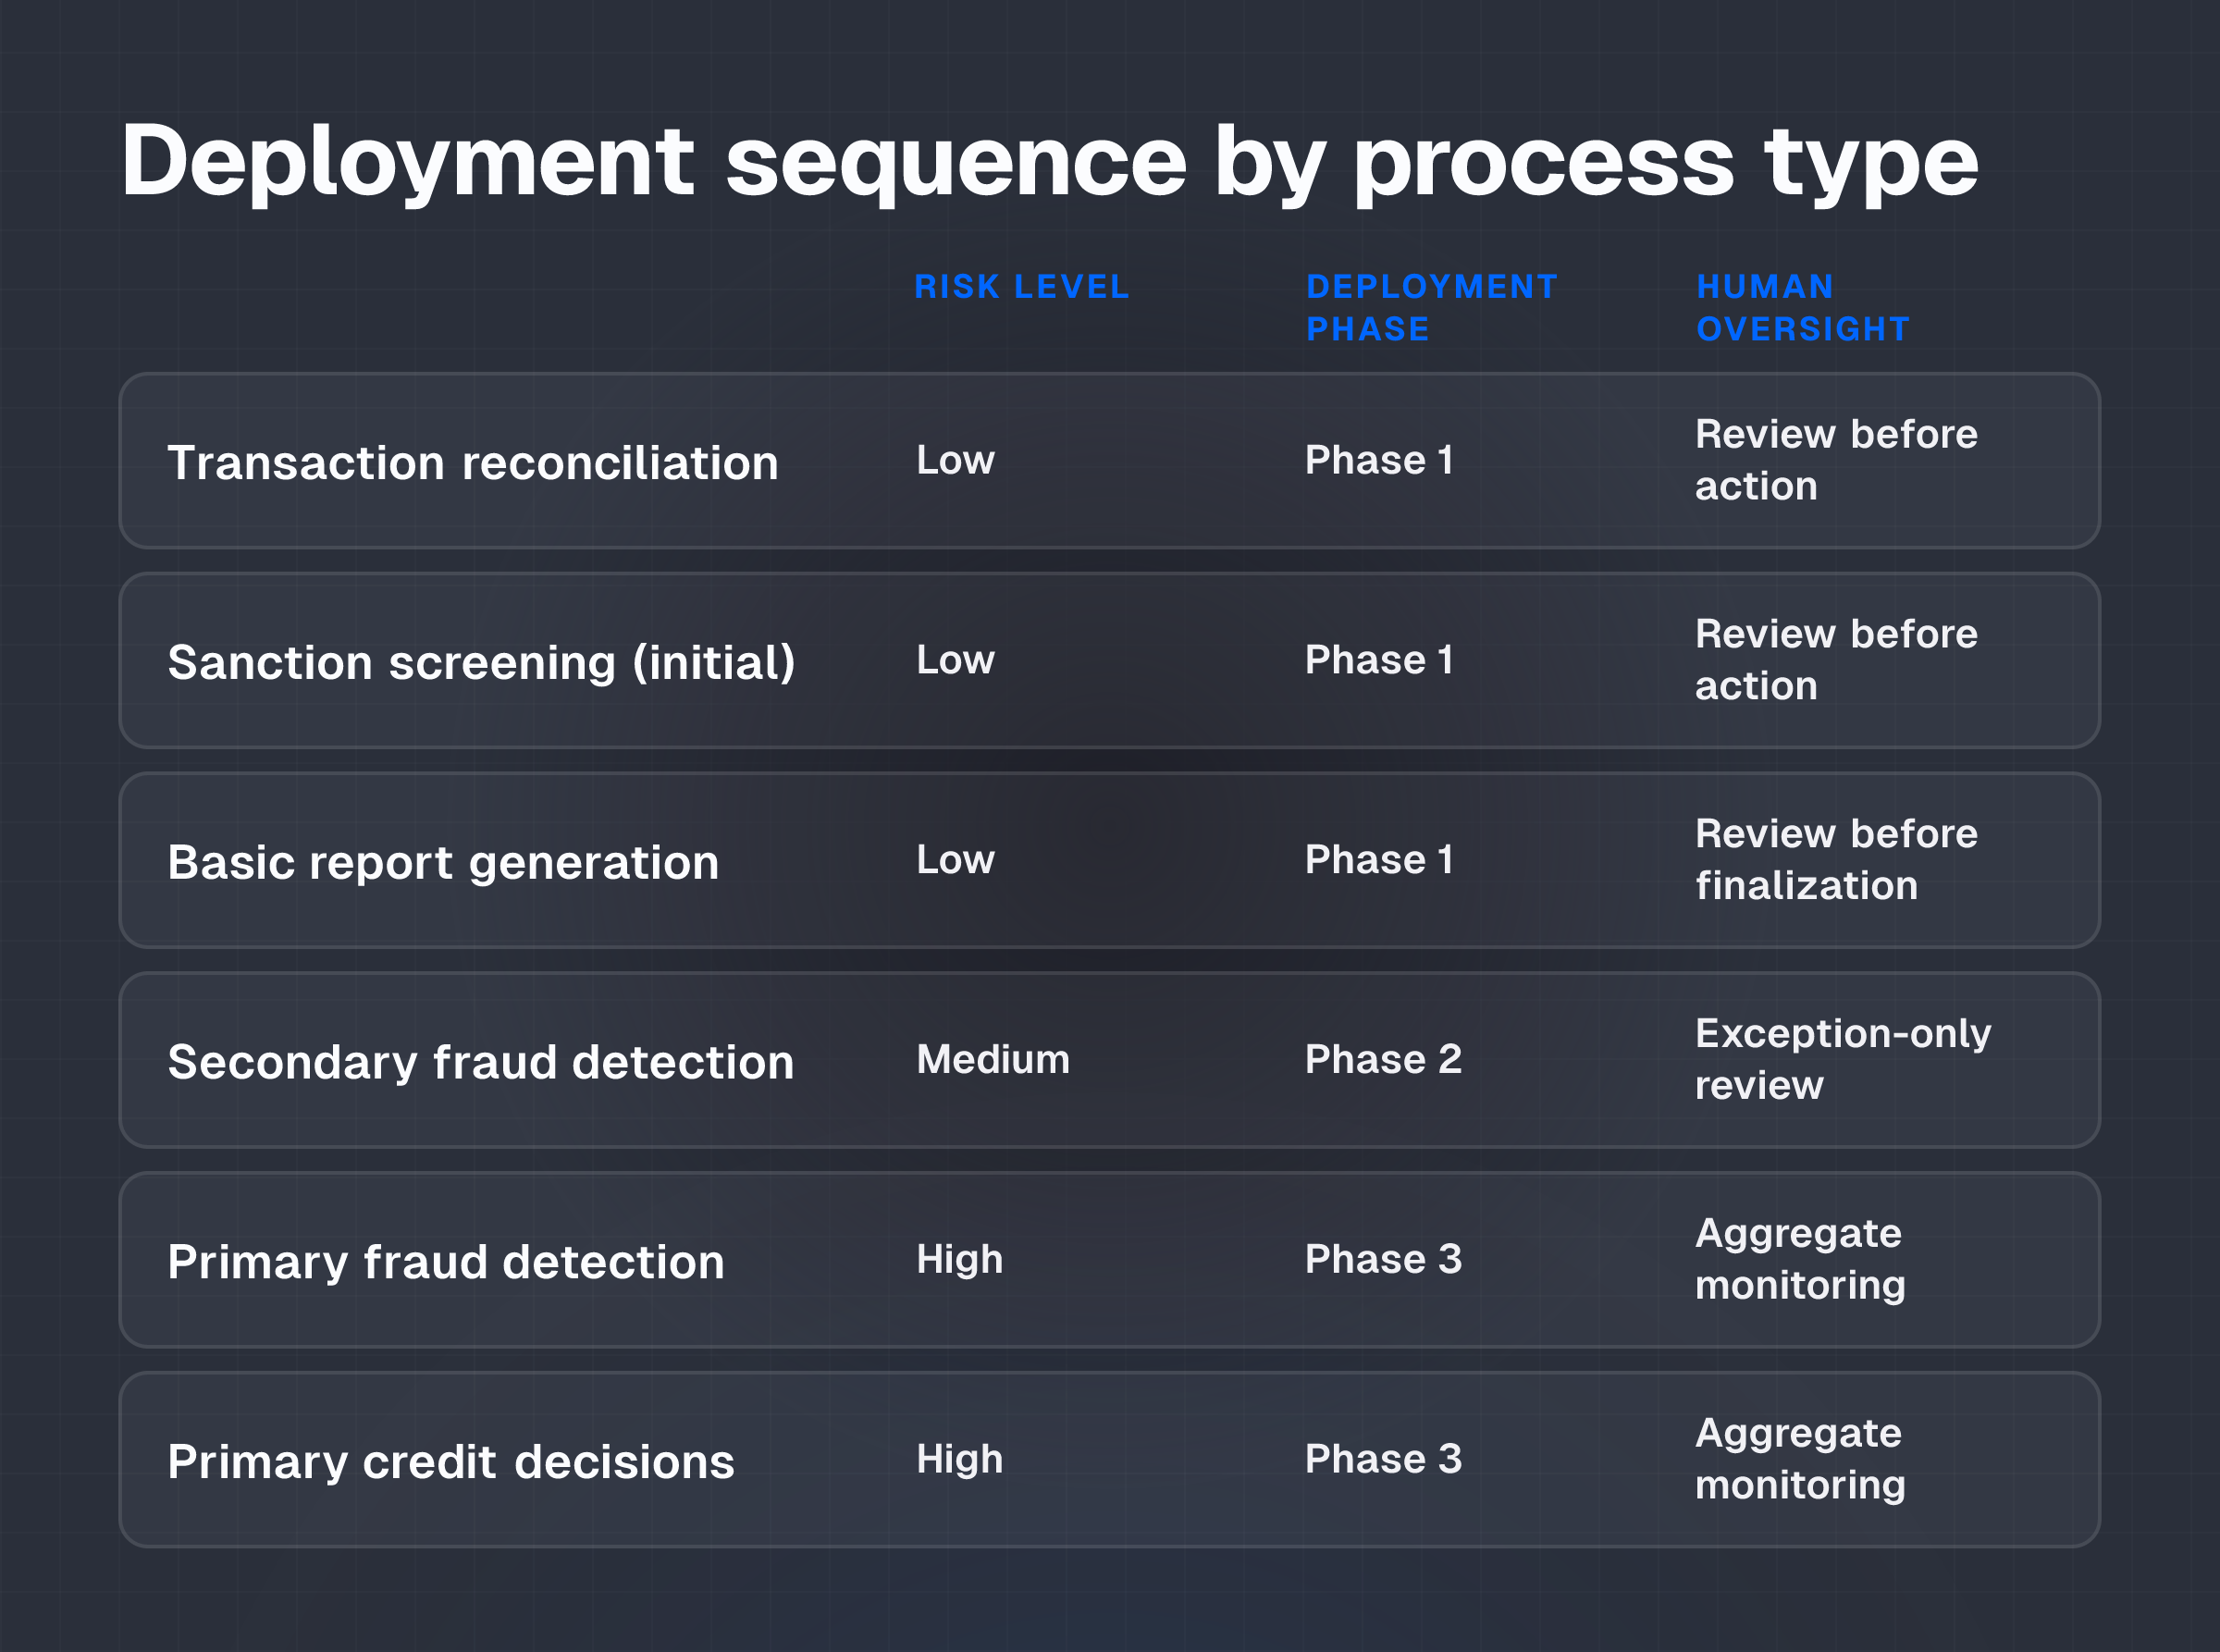Select the 'Primary fraud detection' row label
Screen dimensions: 2220x1652
446,1262
